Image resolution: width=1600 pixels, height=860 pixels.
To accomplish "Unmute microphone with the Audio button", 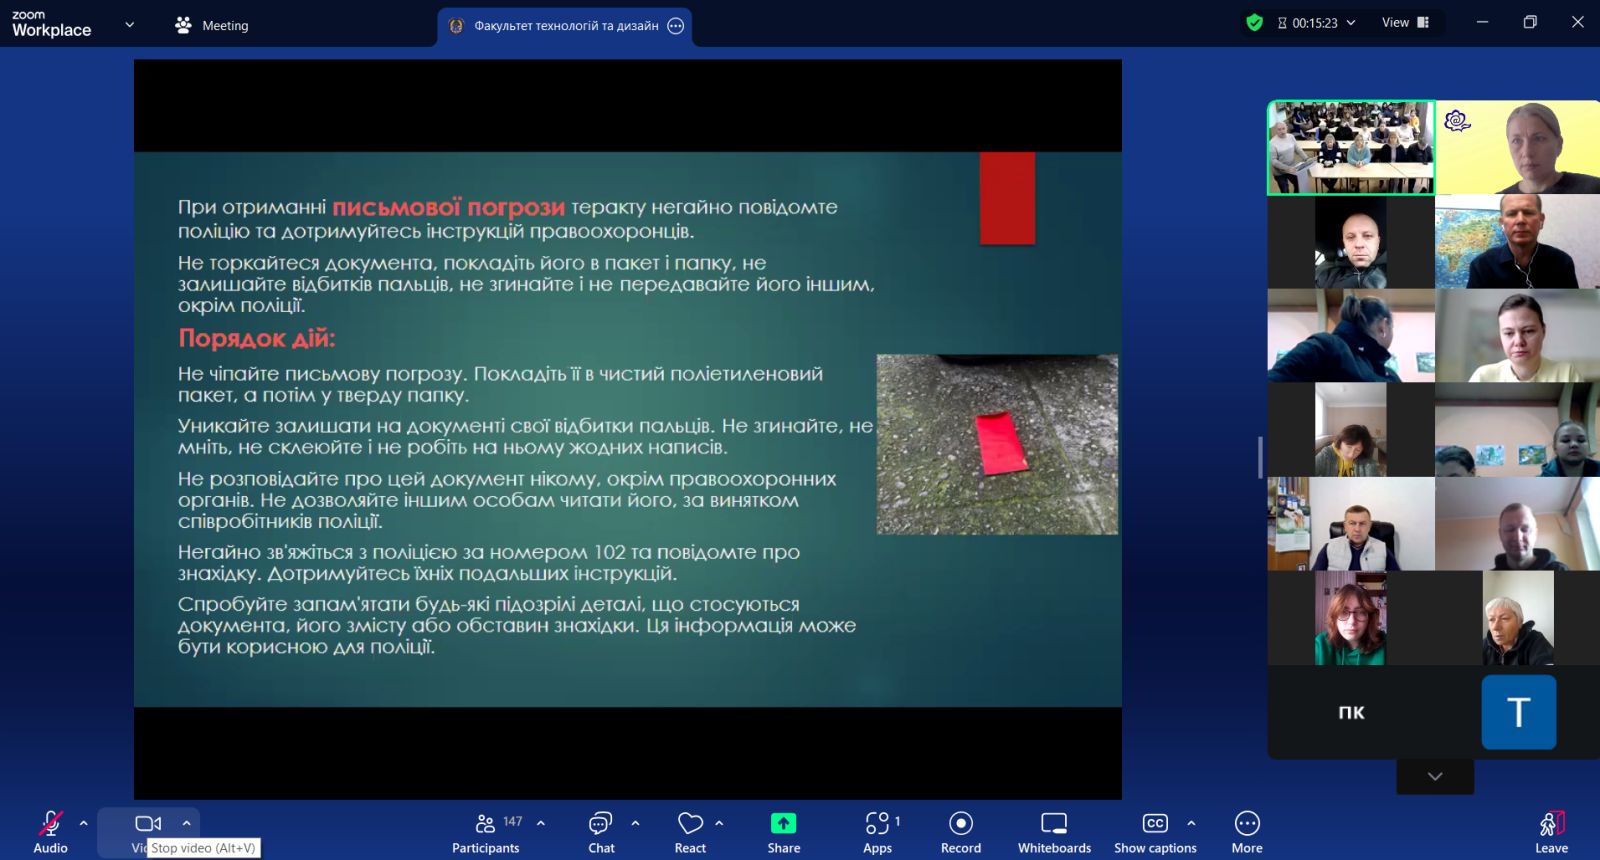I will [x=50, y=831].
